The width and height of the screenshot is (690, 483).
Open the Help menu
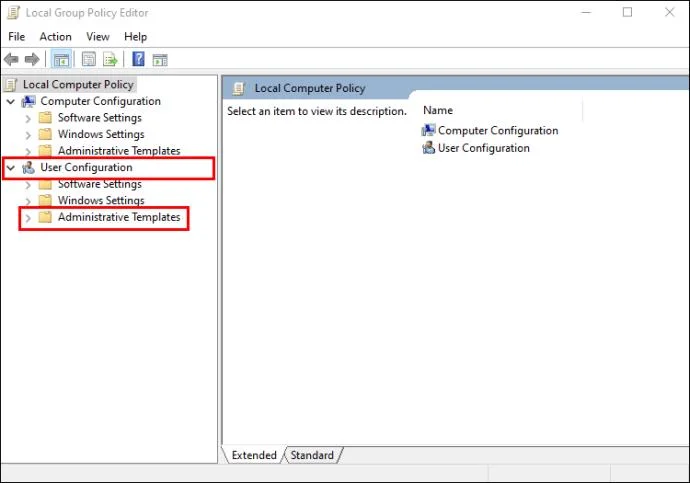(x=136, y=37)
